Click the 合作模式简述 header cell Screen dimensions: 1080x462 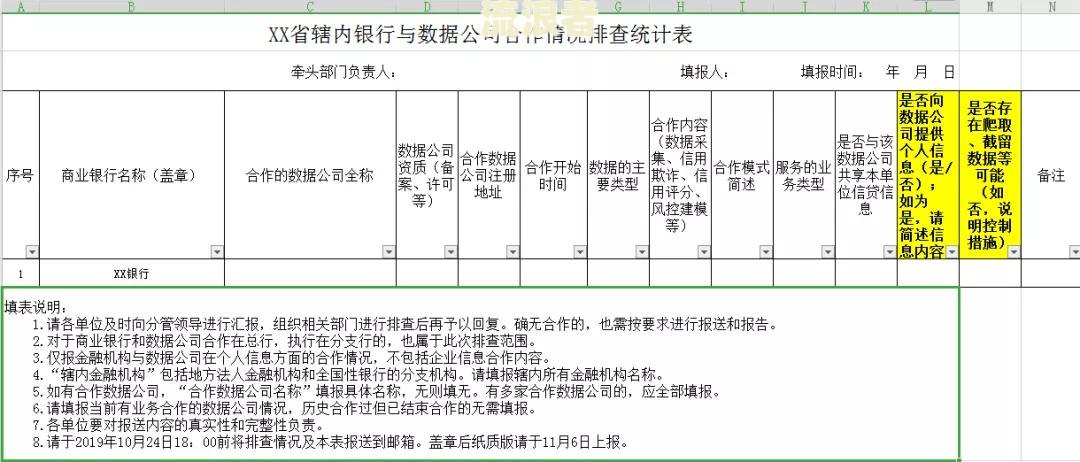[x=742, y=175]
